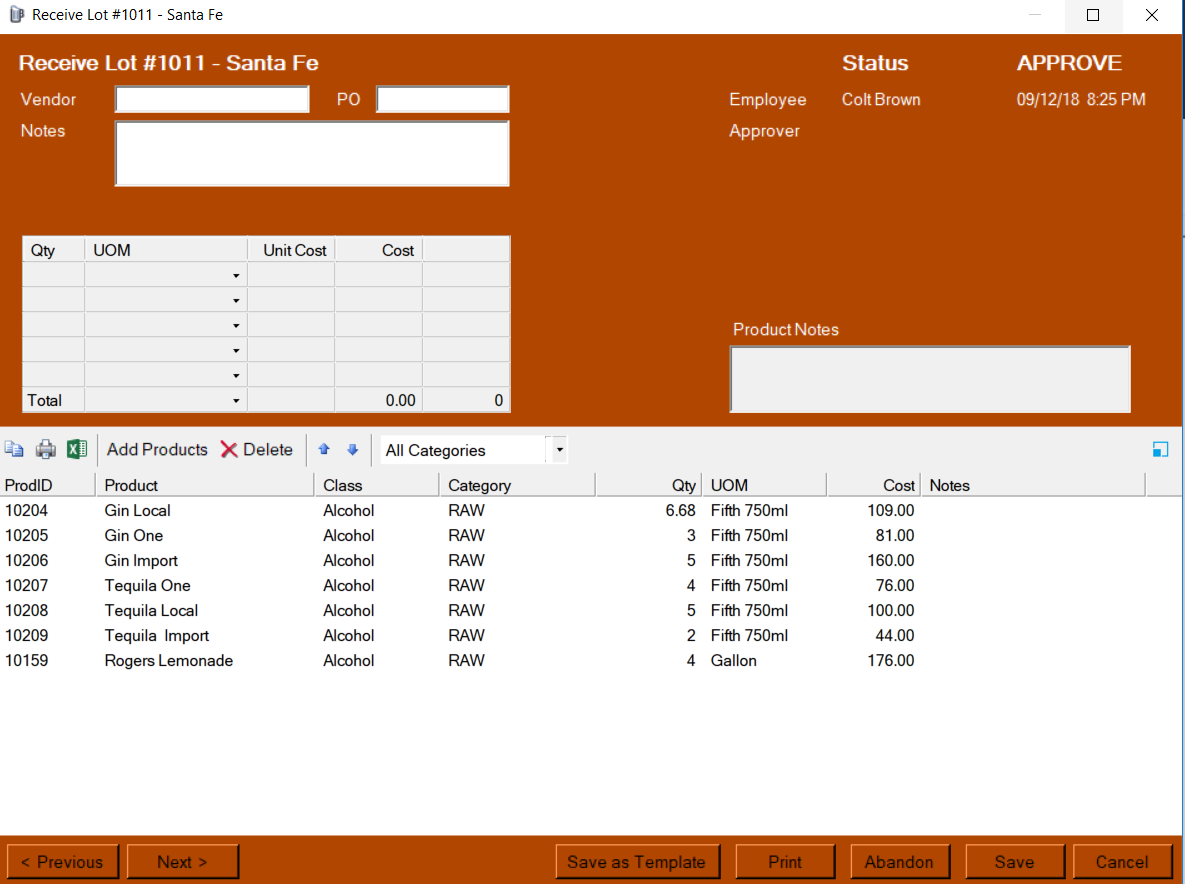Image resolution: width=1185 pixels, height=884 pixels.
Task: Sort by the ProdID column header
Action: [x=48, y=485]
